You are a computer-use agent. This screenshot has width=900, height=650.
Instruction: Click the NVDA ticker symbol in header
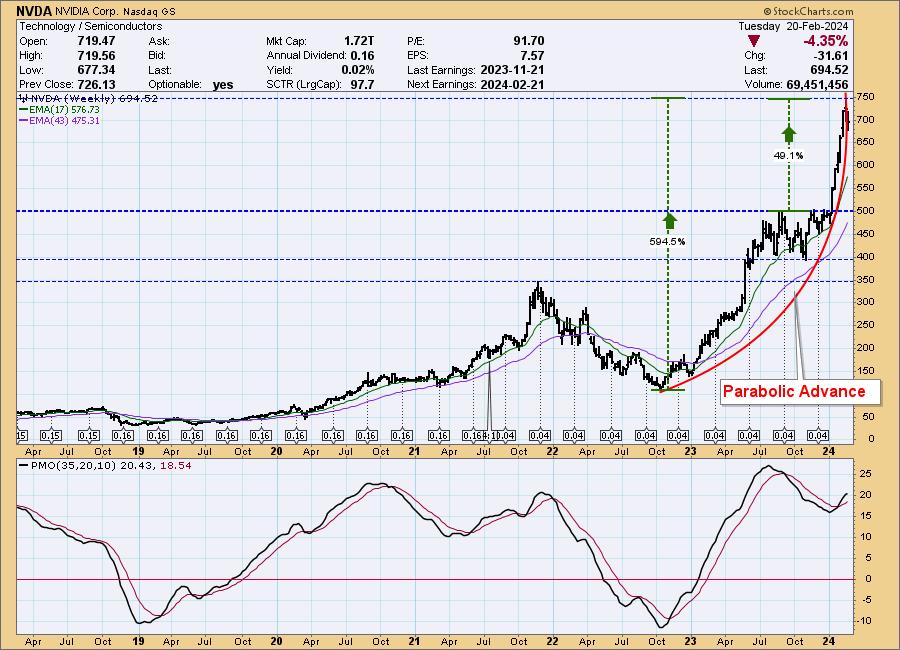pyautogui.click(x=34, y=11)
